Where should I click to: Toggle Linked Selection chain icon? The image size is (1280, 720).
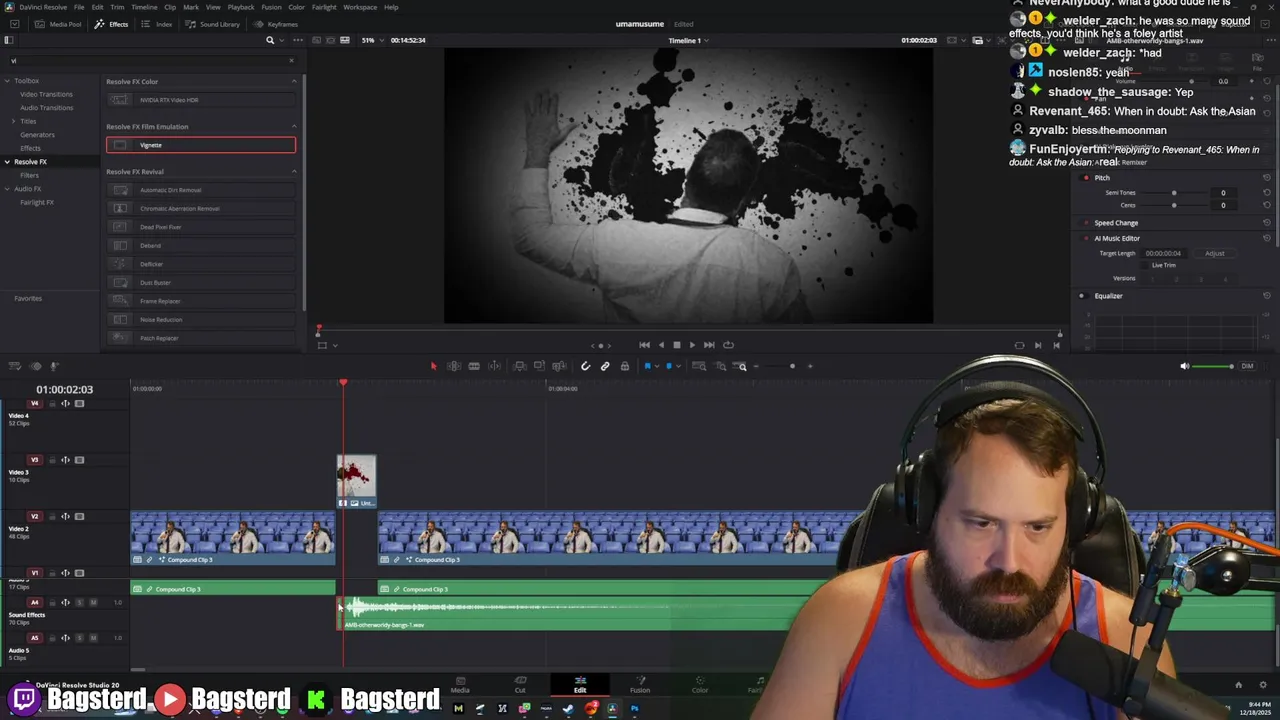605,366
